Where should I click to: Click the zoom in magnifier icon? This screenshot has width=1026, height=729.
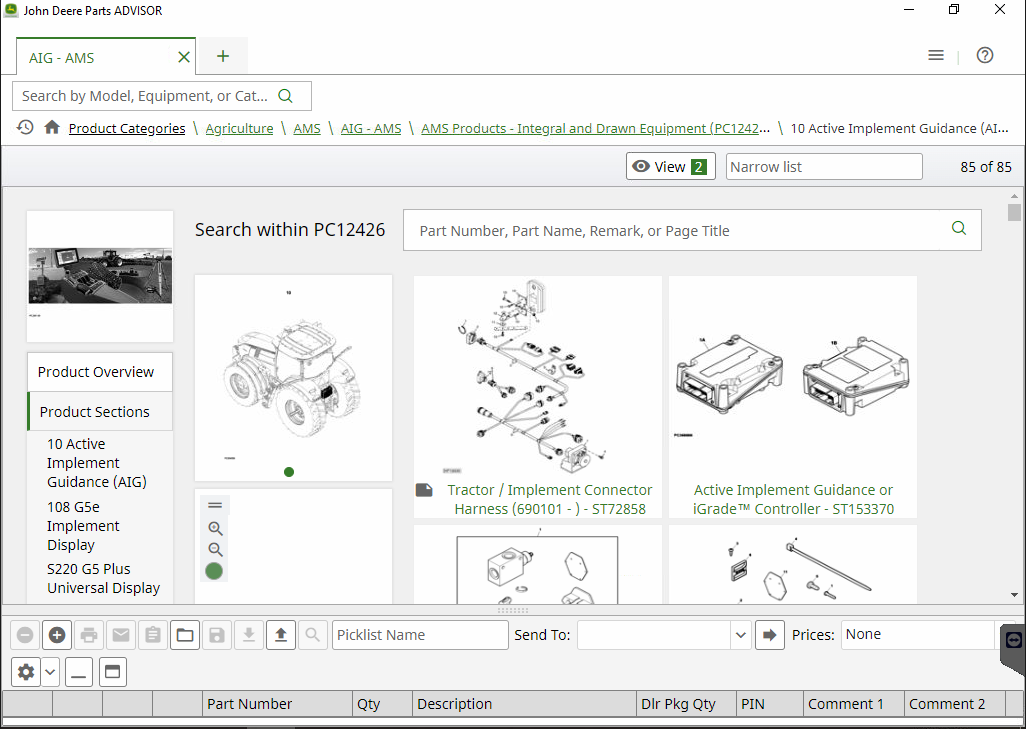[x=215, y=528]
